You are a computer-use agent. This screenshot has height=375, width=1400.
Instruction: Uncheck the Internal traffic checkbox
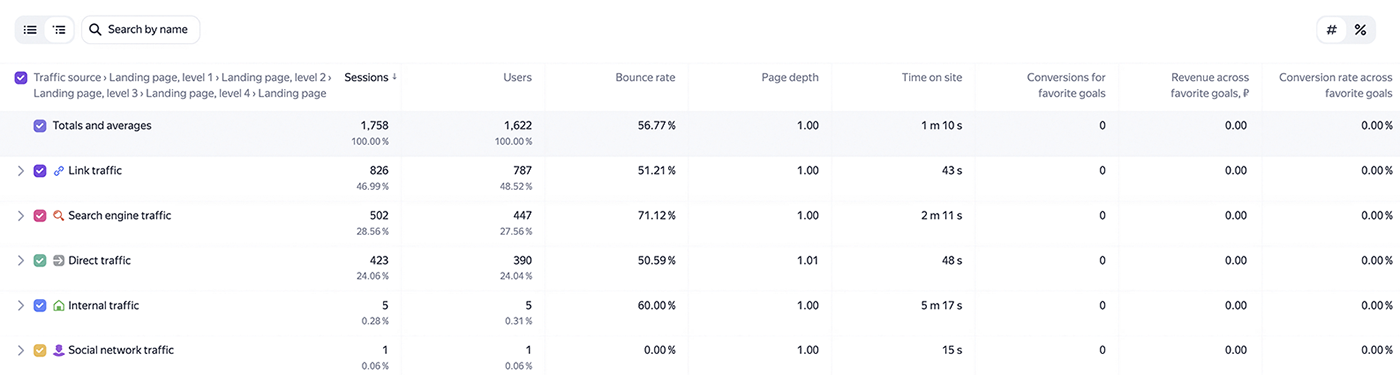coord(40,306)
